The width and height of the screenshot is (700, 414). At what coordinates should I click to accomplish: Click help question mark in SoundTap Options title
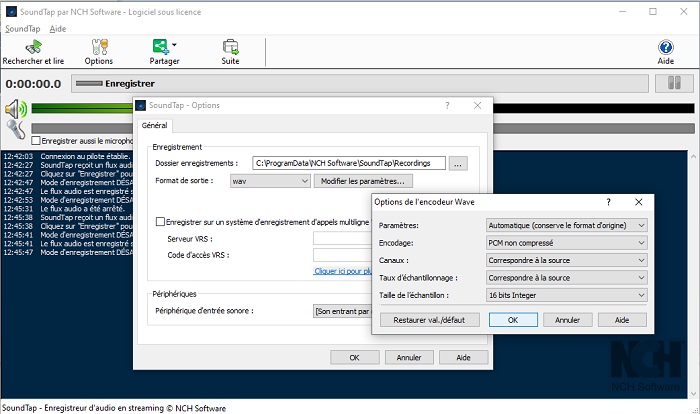click(447, 105)
